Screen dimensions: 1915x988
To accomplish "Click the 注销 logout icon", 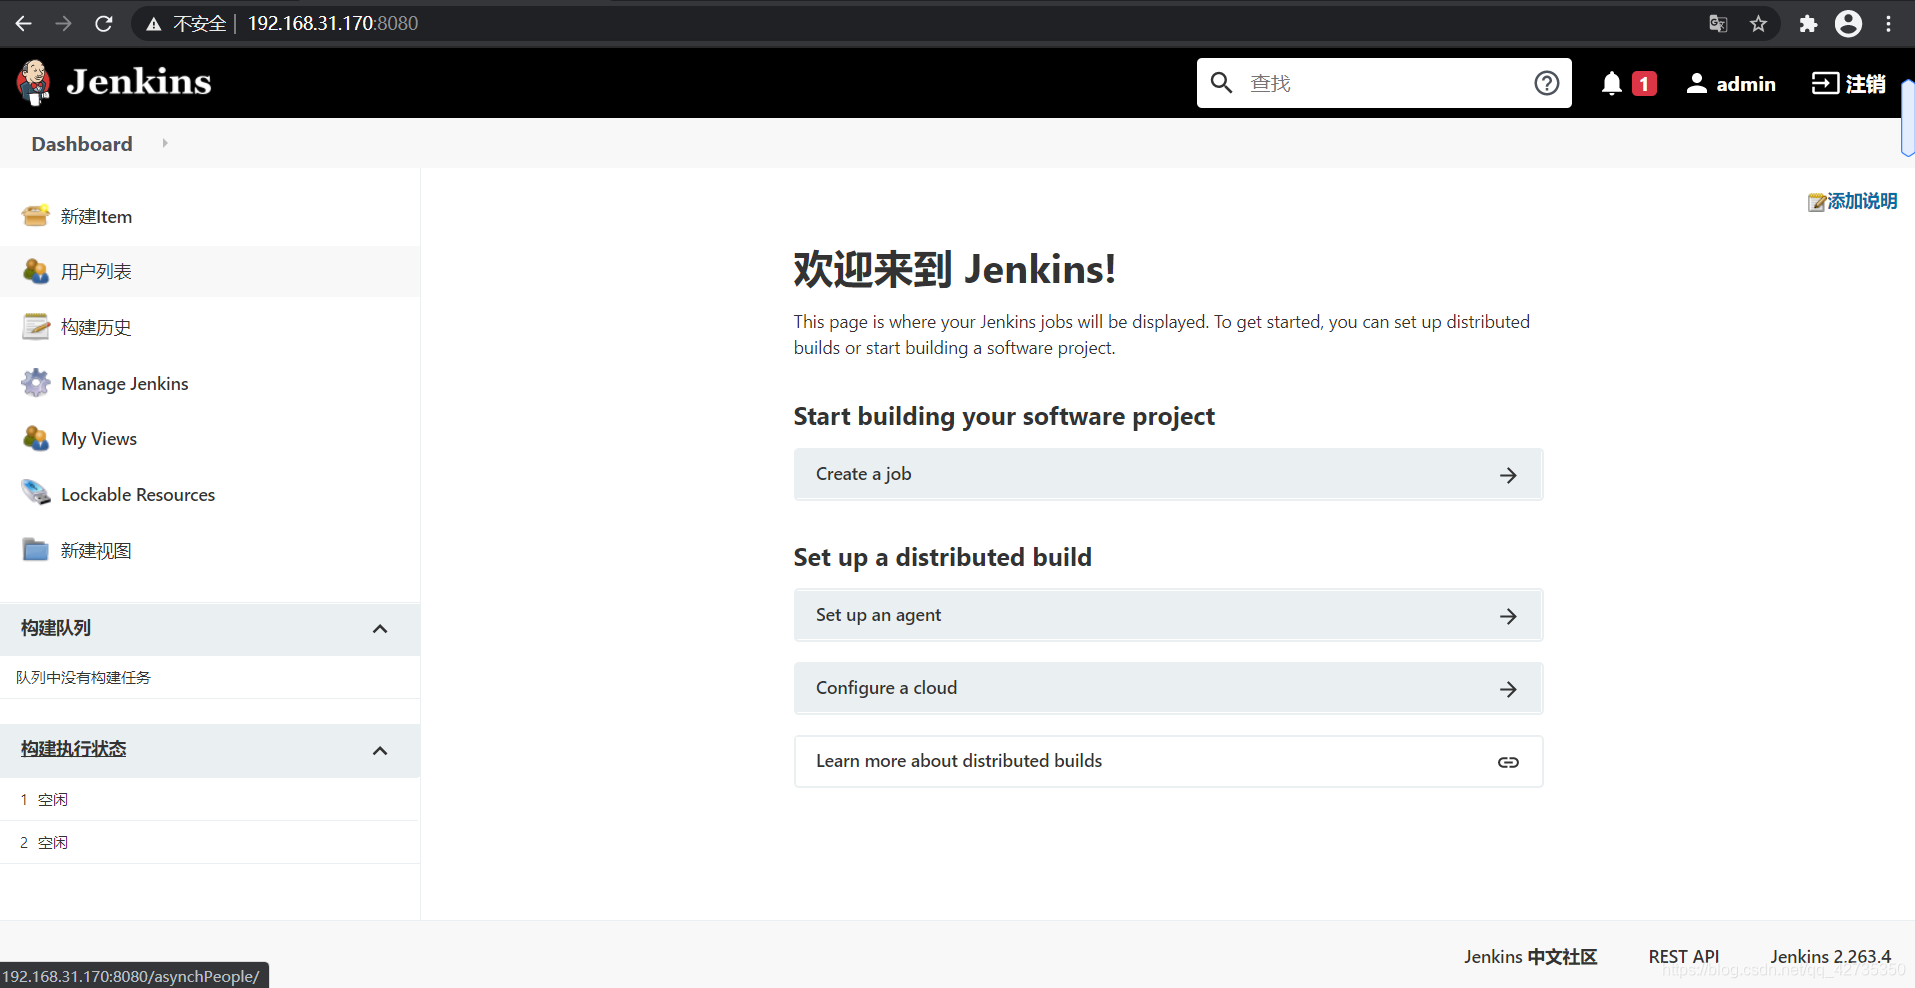I will click(1825, 83).
